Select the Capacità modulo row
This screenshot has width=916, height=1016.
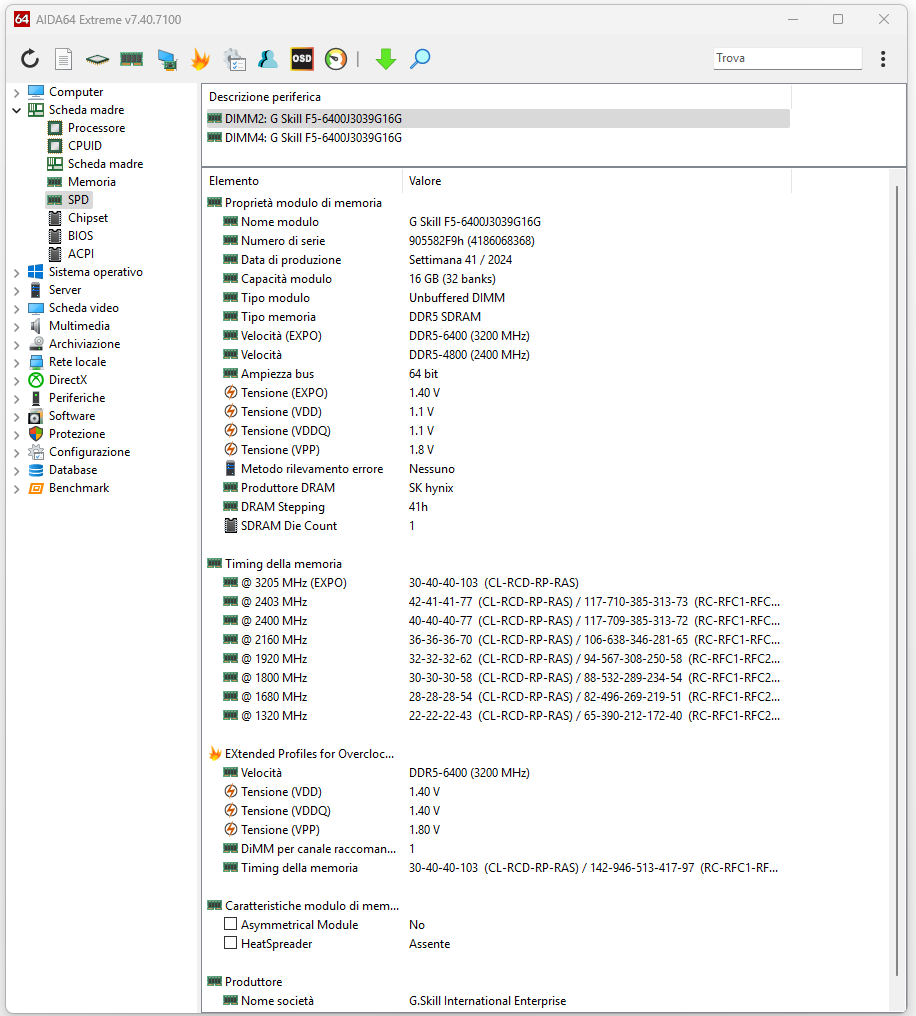point(498,279)
